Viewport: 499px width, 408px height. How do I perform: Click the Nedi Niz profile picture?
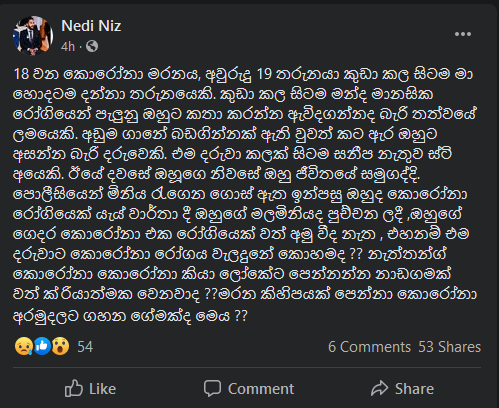[x=33, y=35]
